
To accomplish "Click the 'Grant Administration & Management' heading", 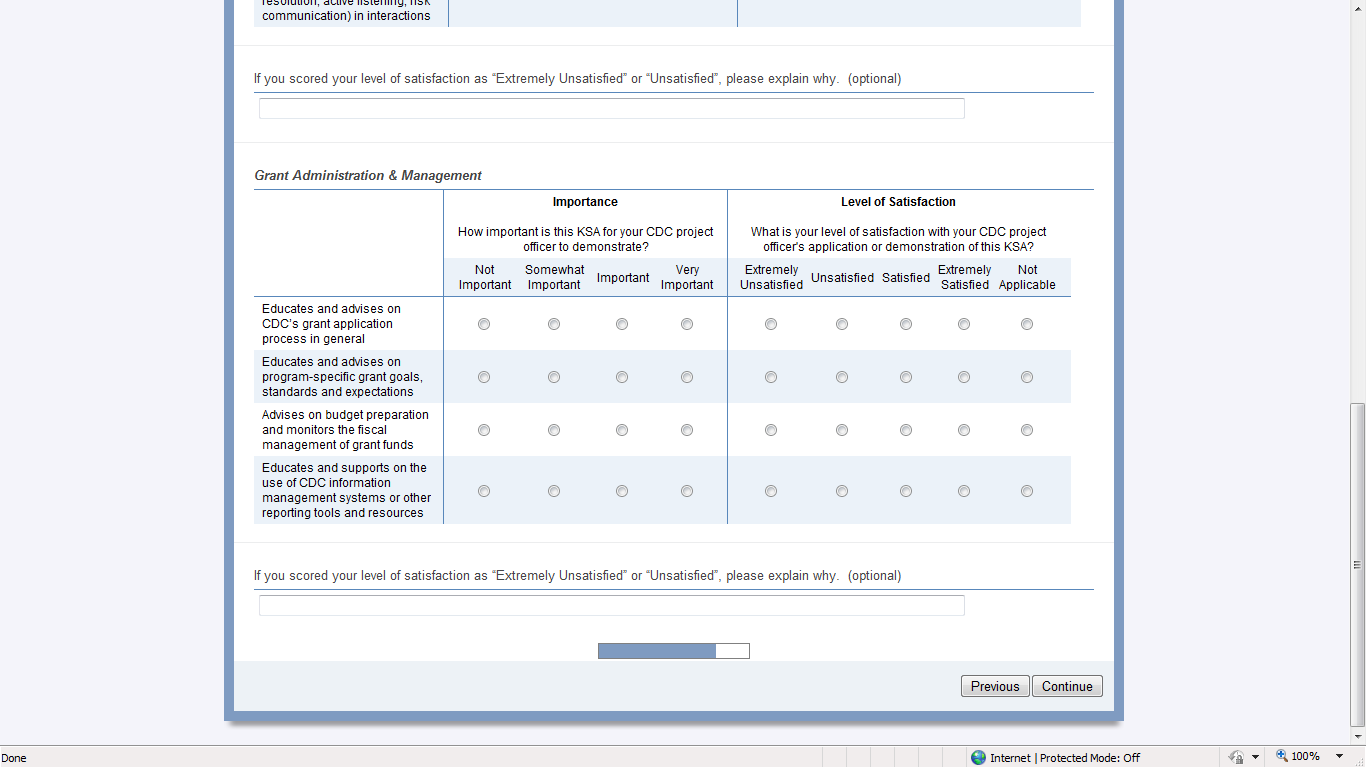I will tap(368, 175).
